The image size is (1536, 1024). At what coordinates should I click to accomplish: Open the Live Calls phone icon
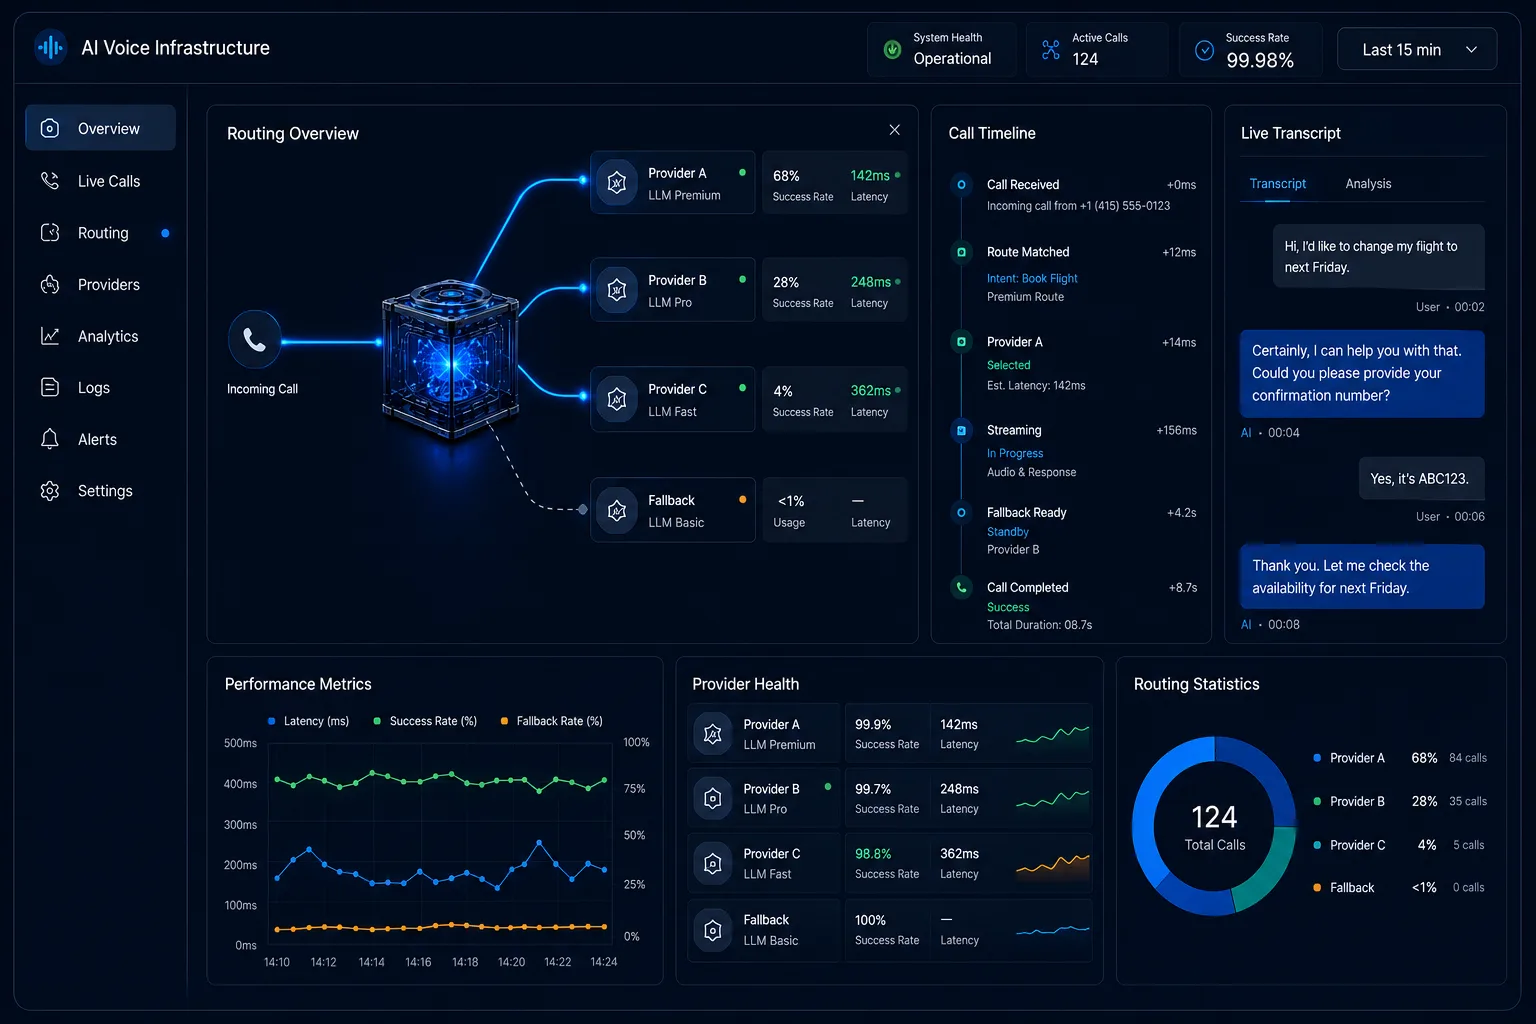coord(50,181)
